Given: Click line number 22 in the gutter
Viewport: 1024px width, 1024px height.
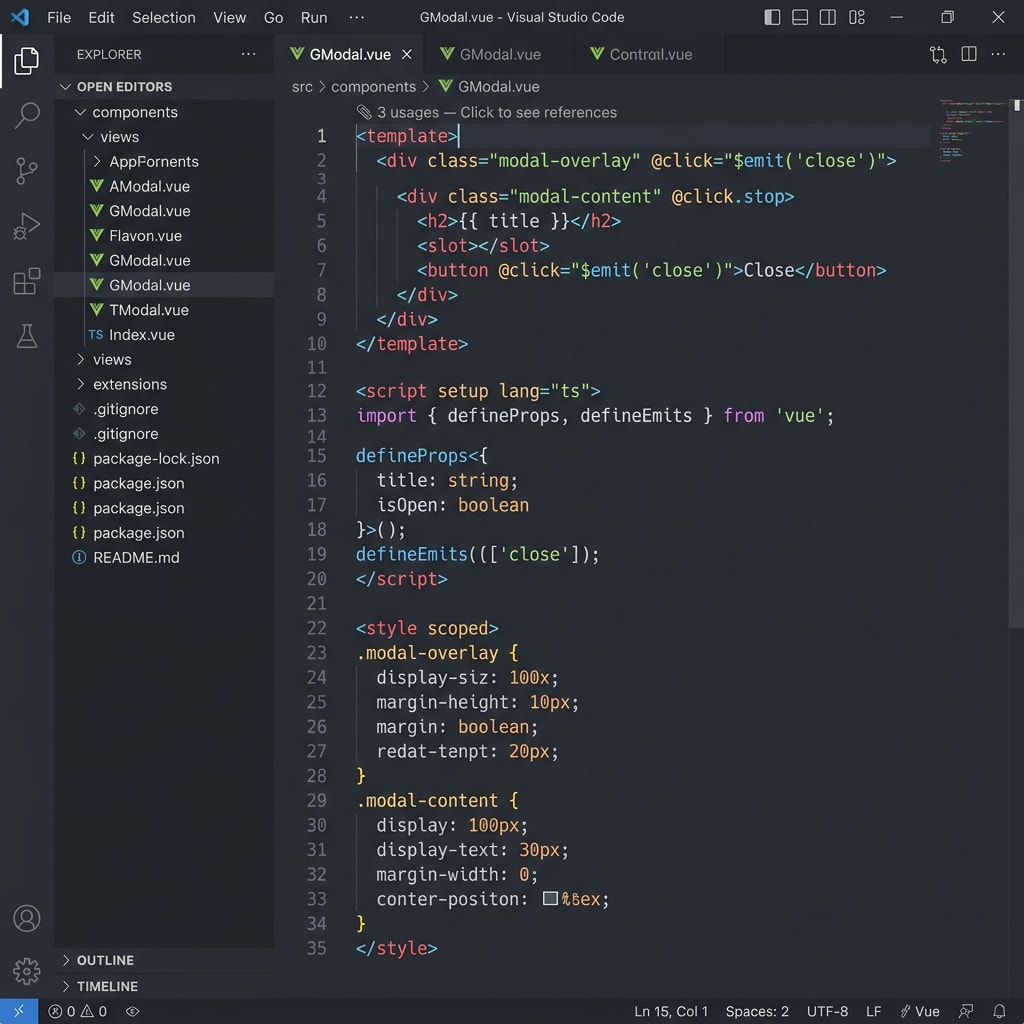Looking at the screenshot, I should pos(316,628).
